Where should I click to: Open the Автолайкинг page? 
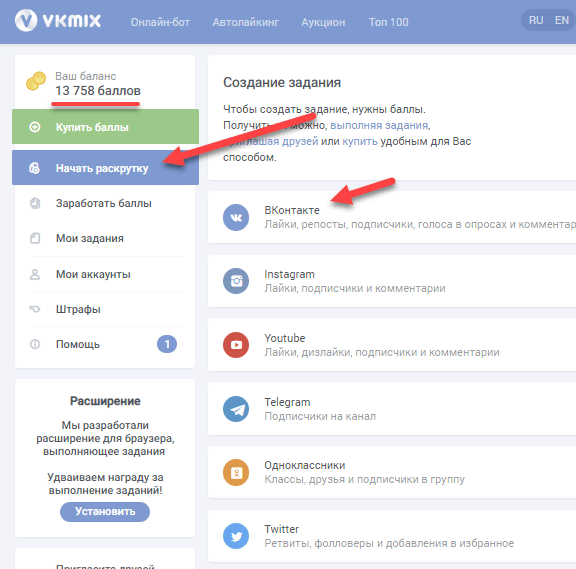click(245, 22)
